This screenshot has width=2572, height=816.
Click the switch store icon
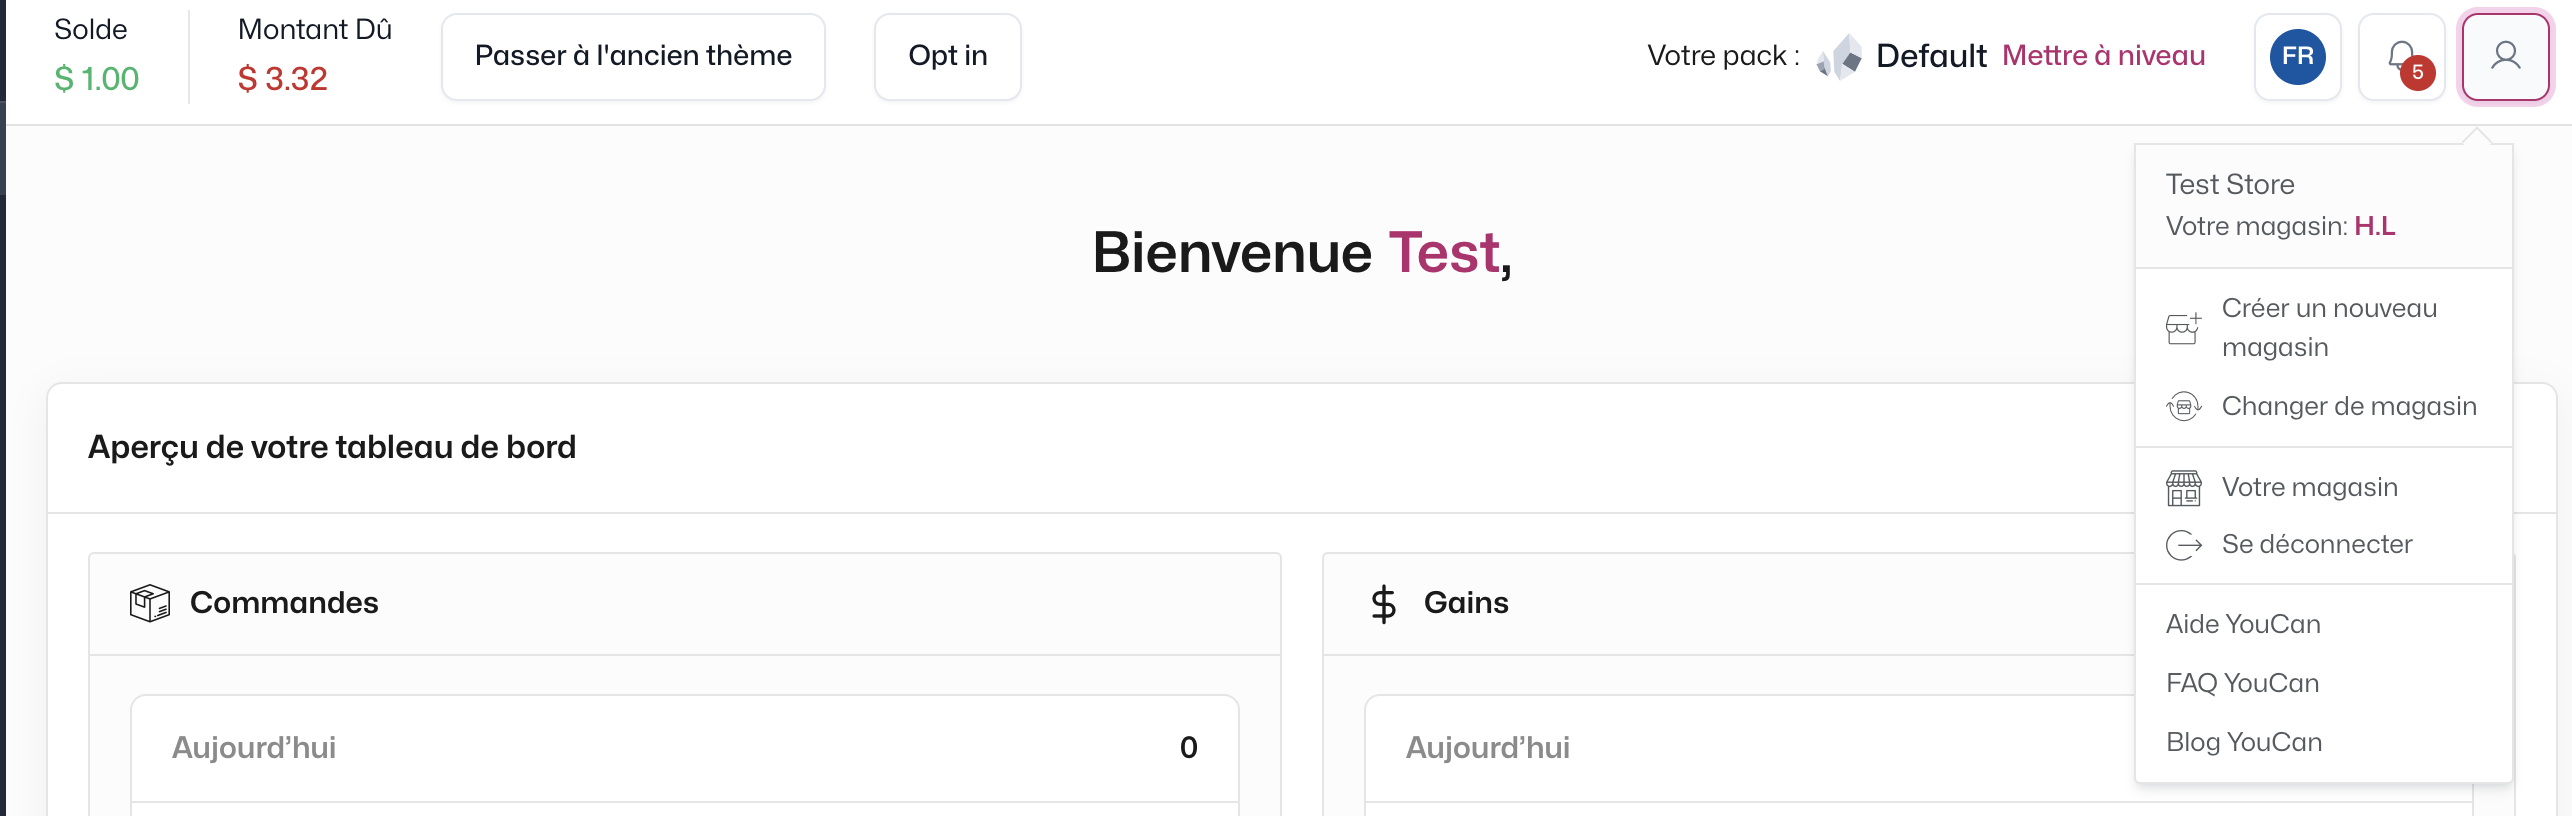click(x=2183, y=407)
